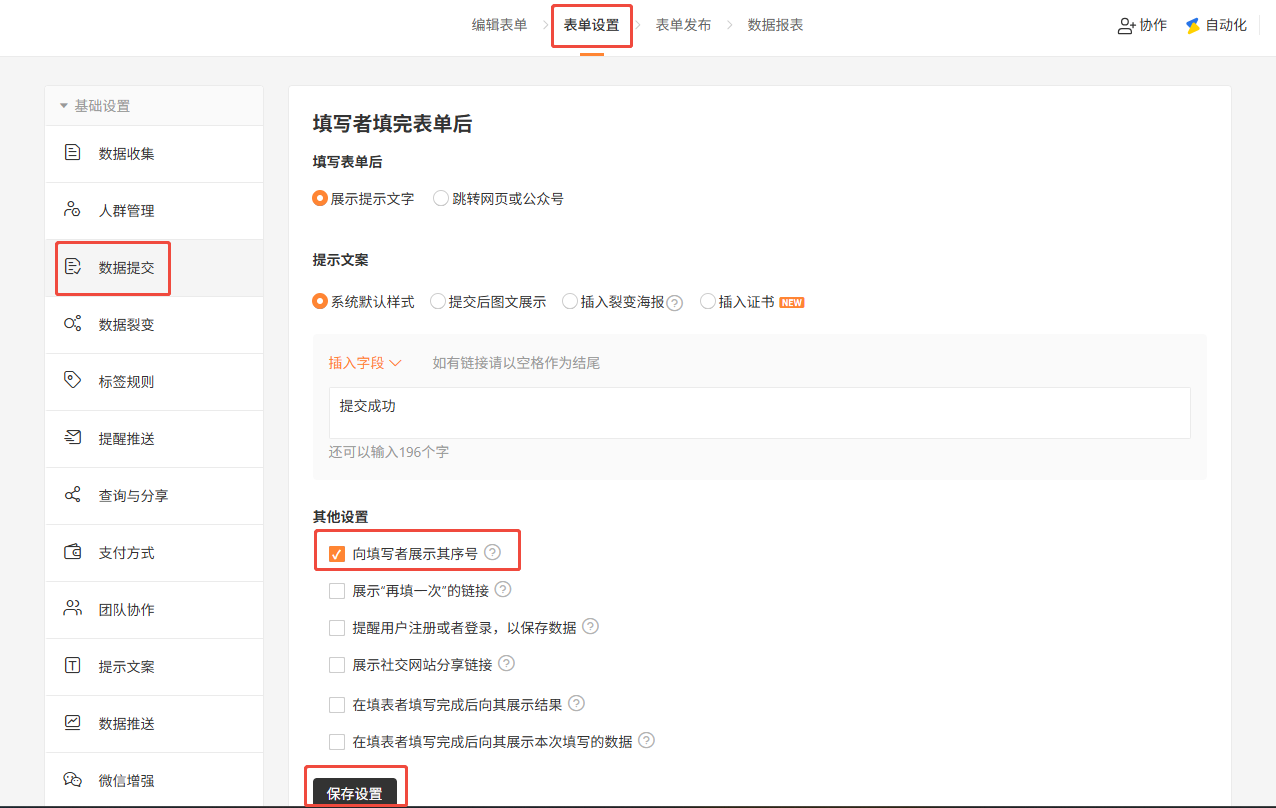1276x808 pixels.
Task: Open 数据推送 menu item
Action: [x=154, y=724]
